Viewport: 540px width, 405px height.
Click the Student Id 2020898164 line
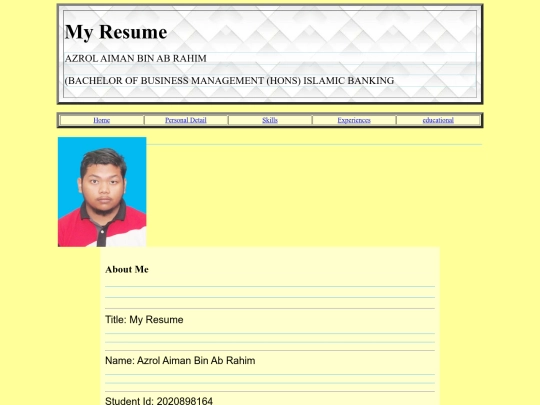coord(159,401)
